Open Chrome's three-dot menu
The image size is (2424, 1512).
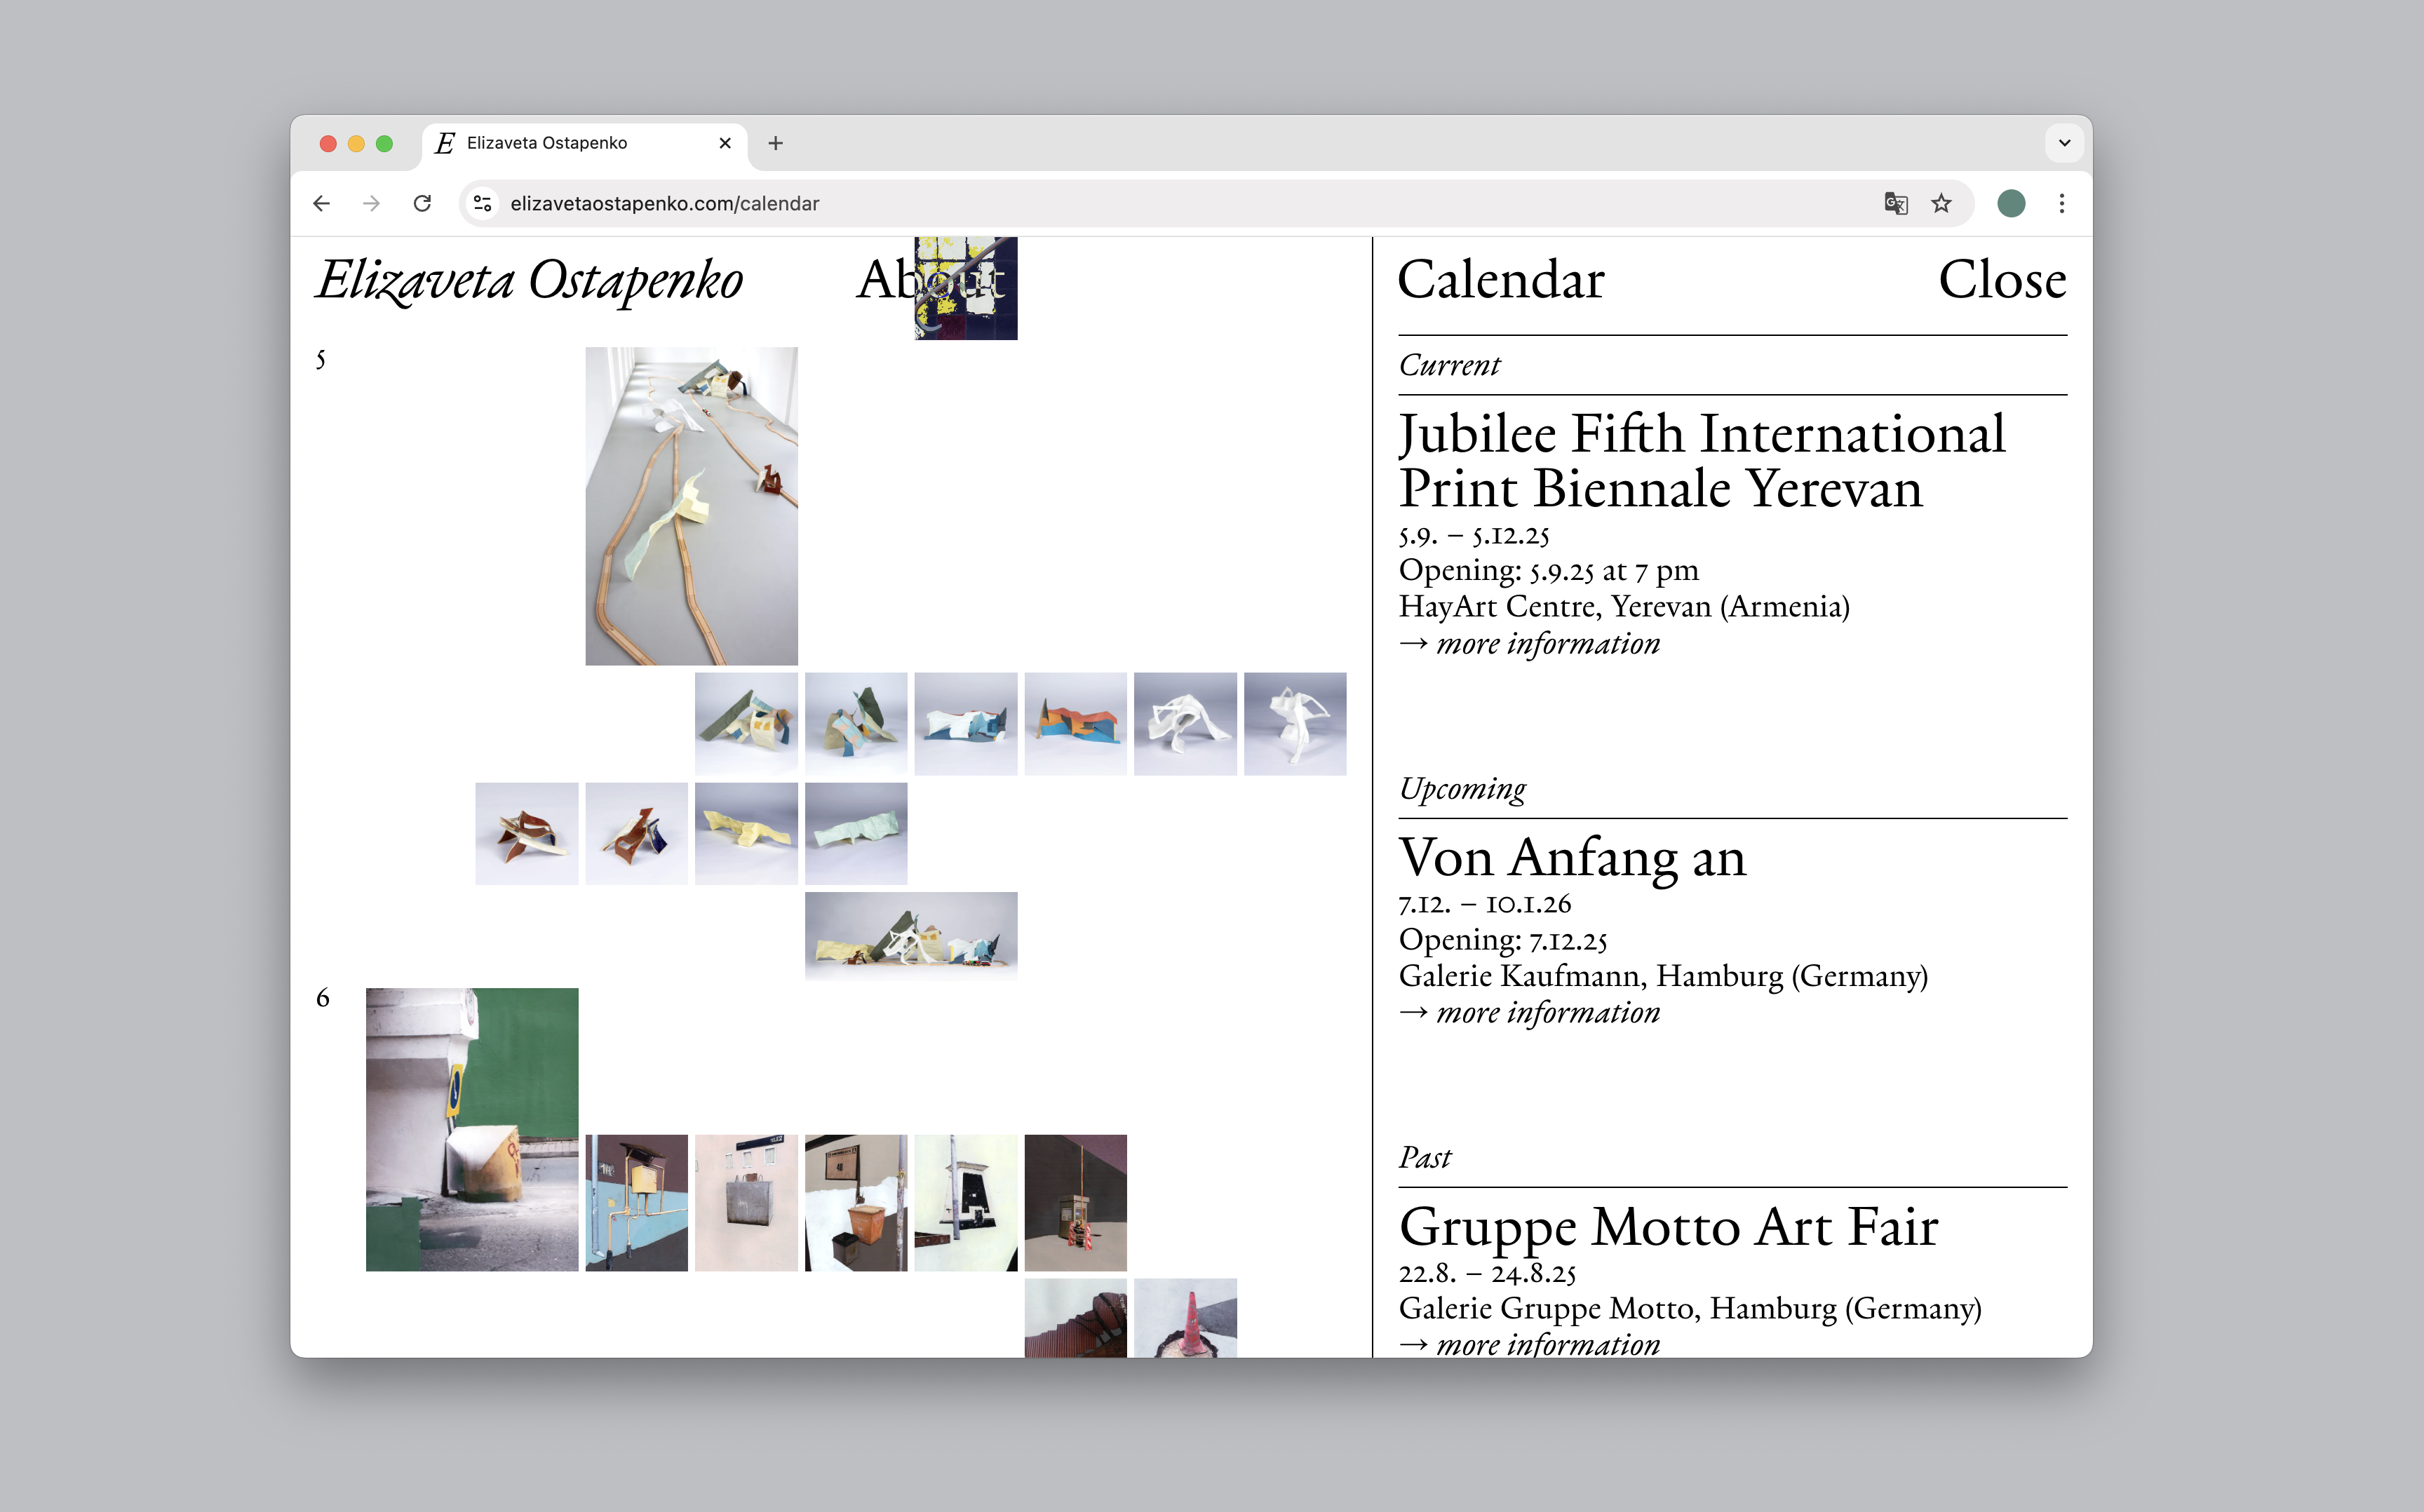[x=2062, y=203]
